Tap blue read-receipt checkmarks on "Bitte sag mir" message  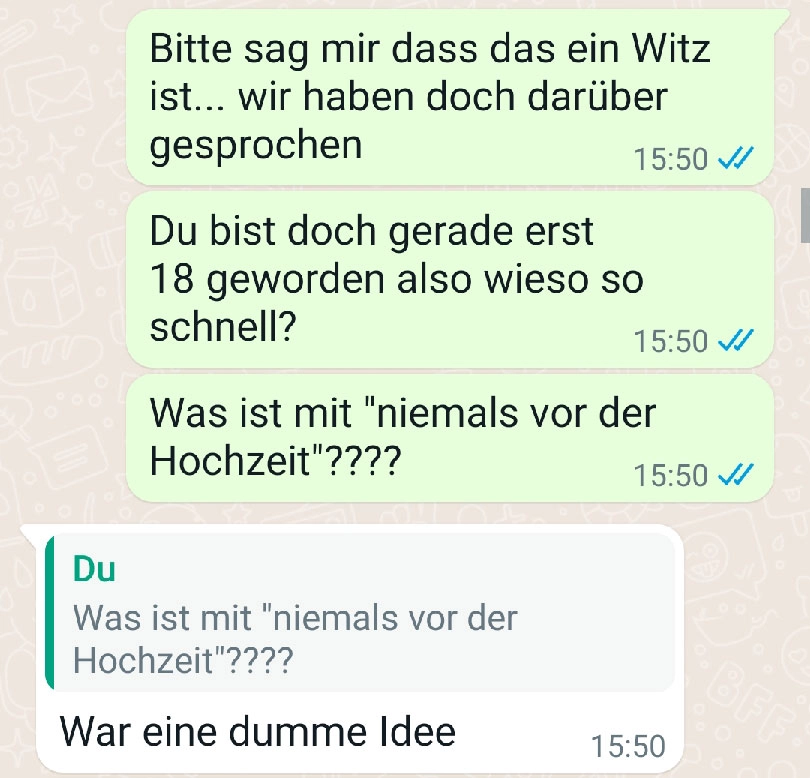pos(736,158)
